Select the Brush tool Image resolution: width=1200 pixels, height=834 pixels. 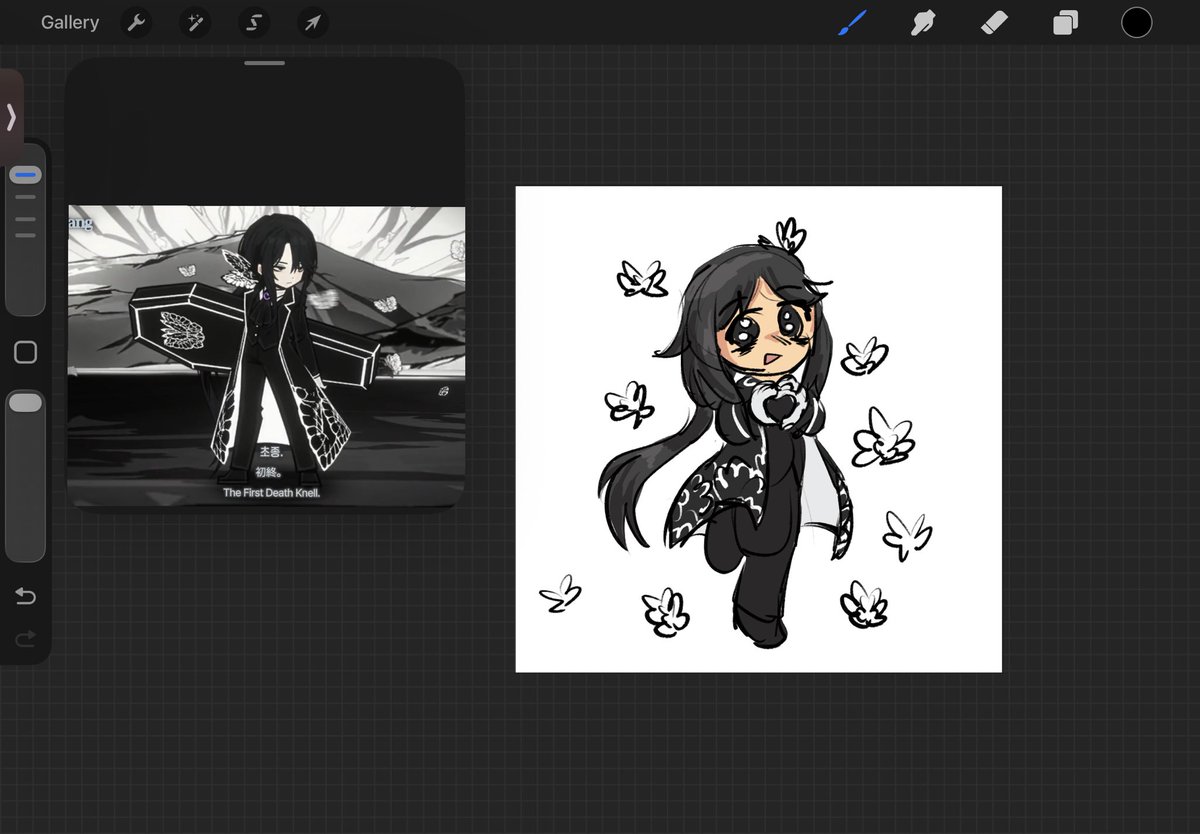coord(852,22)
